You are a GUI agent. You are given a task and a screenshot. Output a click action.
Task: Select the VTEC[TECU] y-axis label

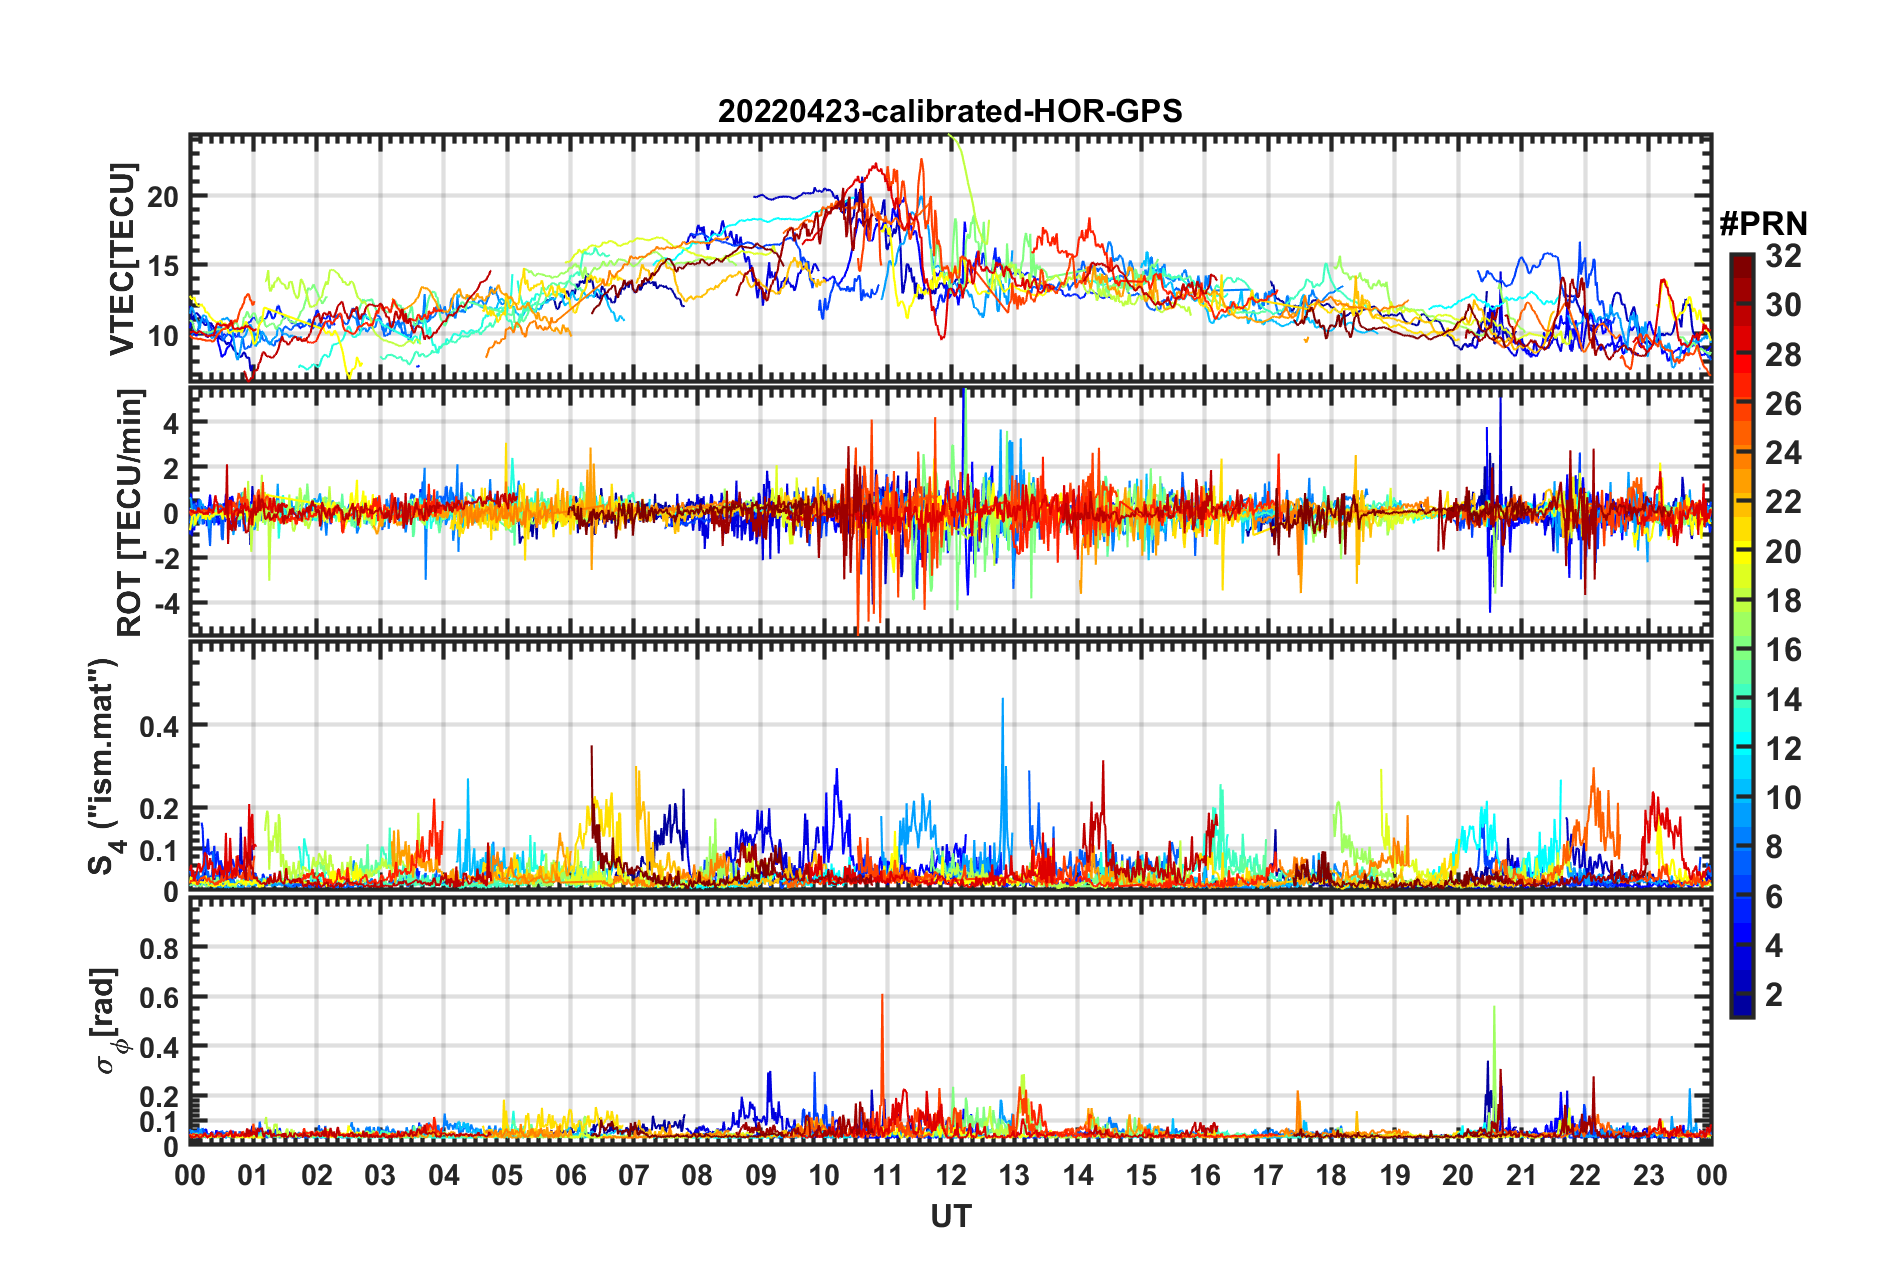(x=122, y=259)
